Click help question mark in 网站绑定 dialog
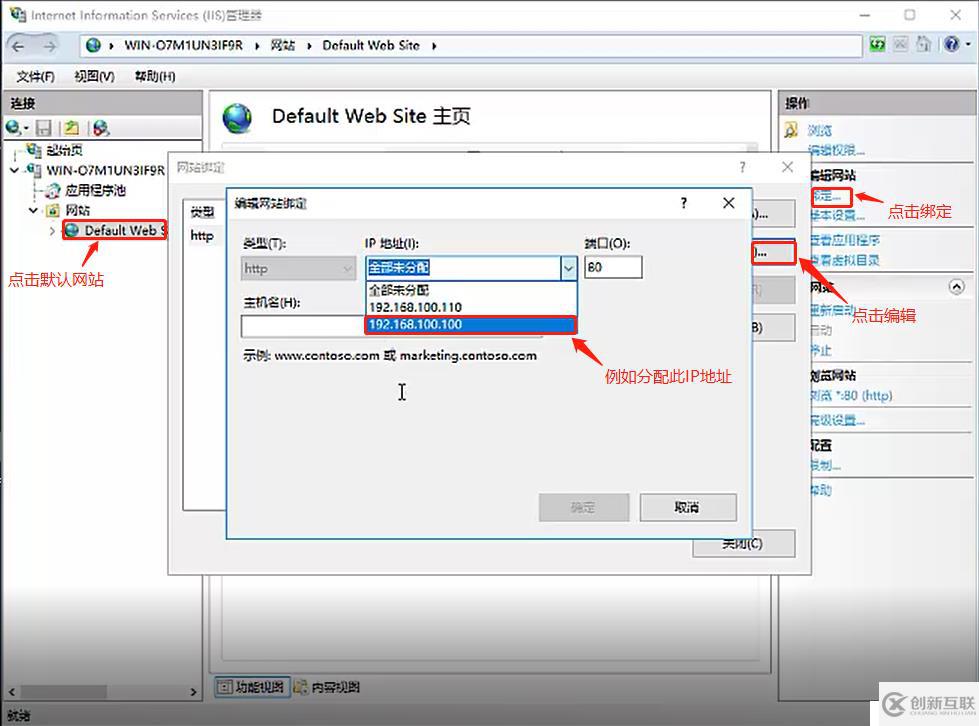Viewport: 979px width, 726px height. pyautogui.click(x=742, y=167)
